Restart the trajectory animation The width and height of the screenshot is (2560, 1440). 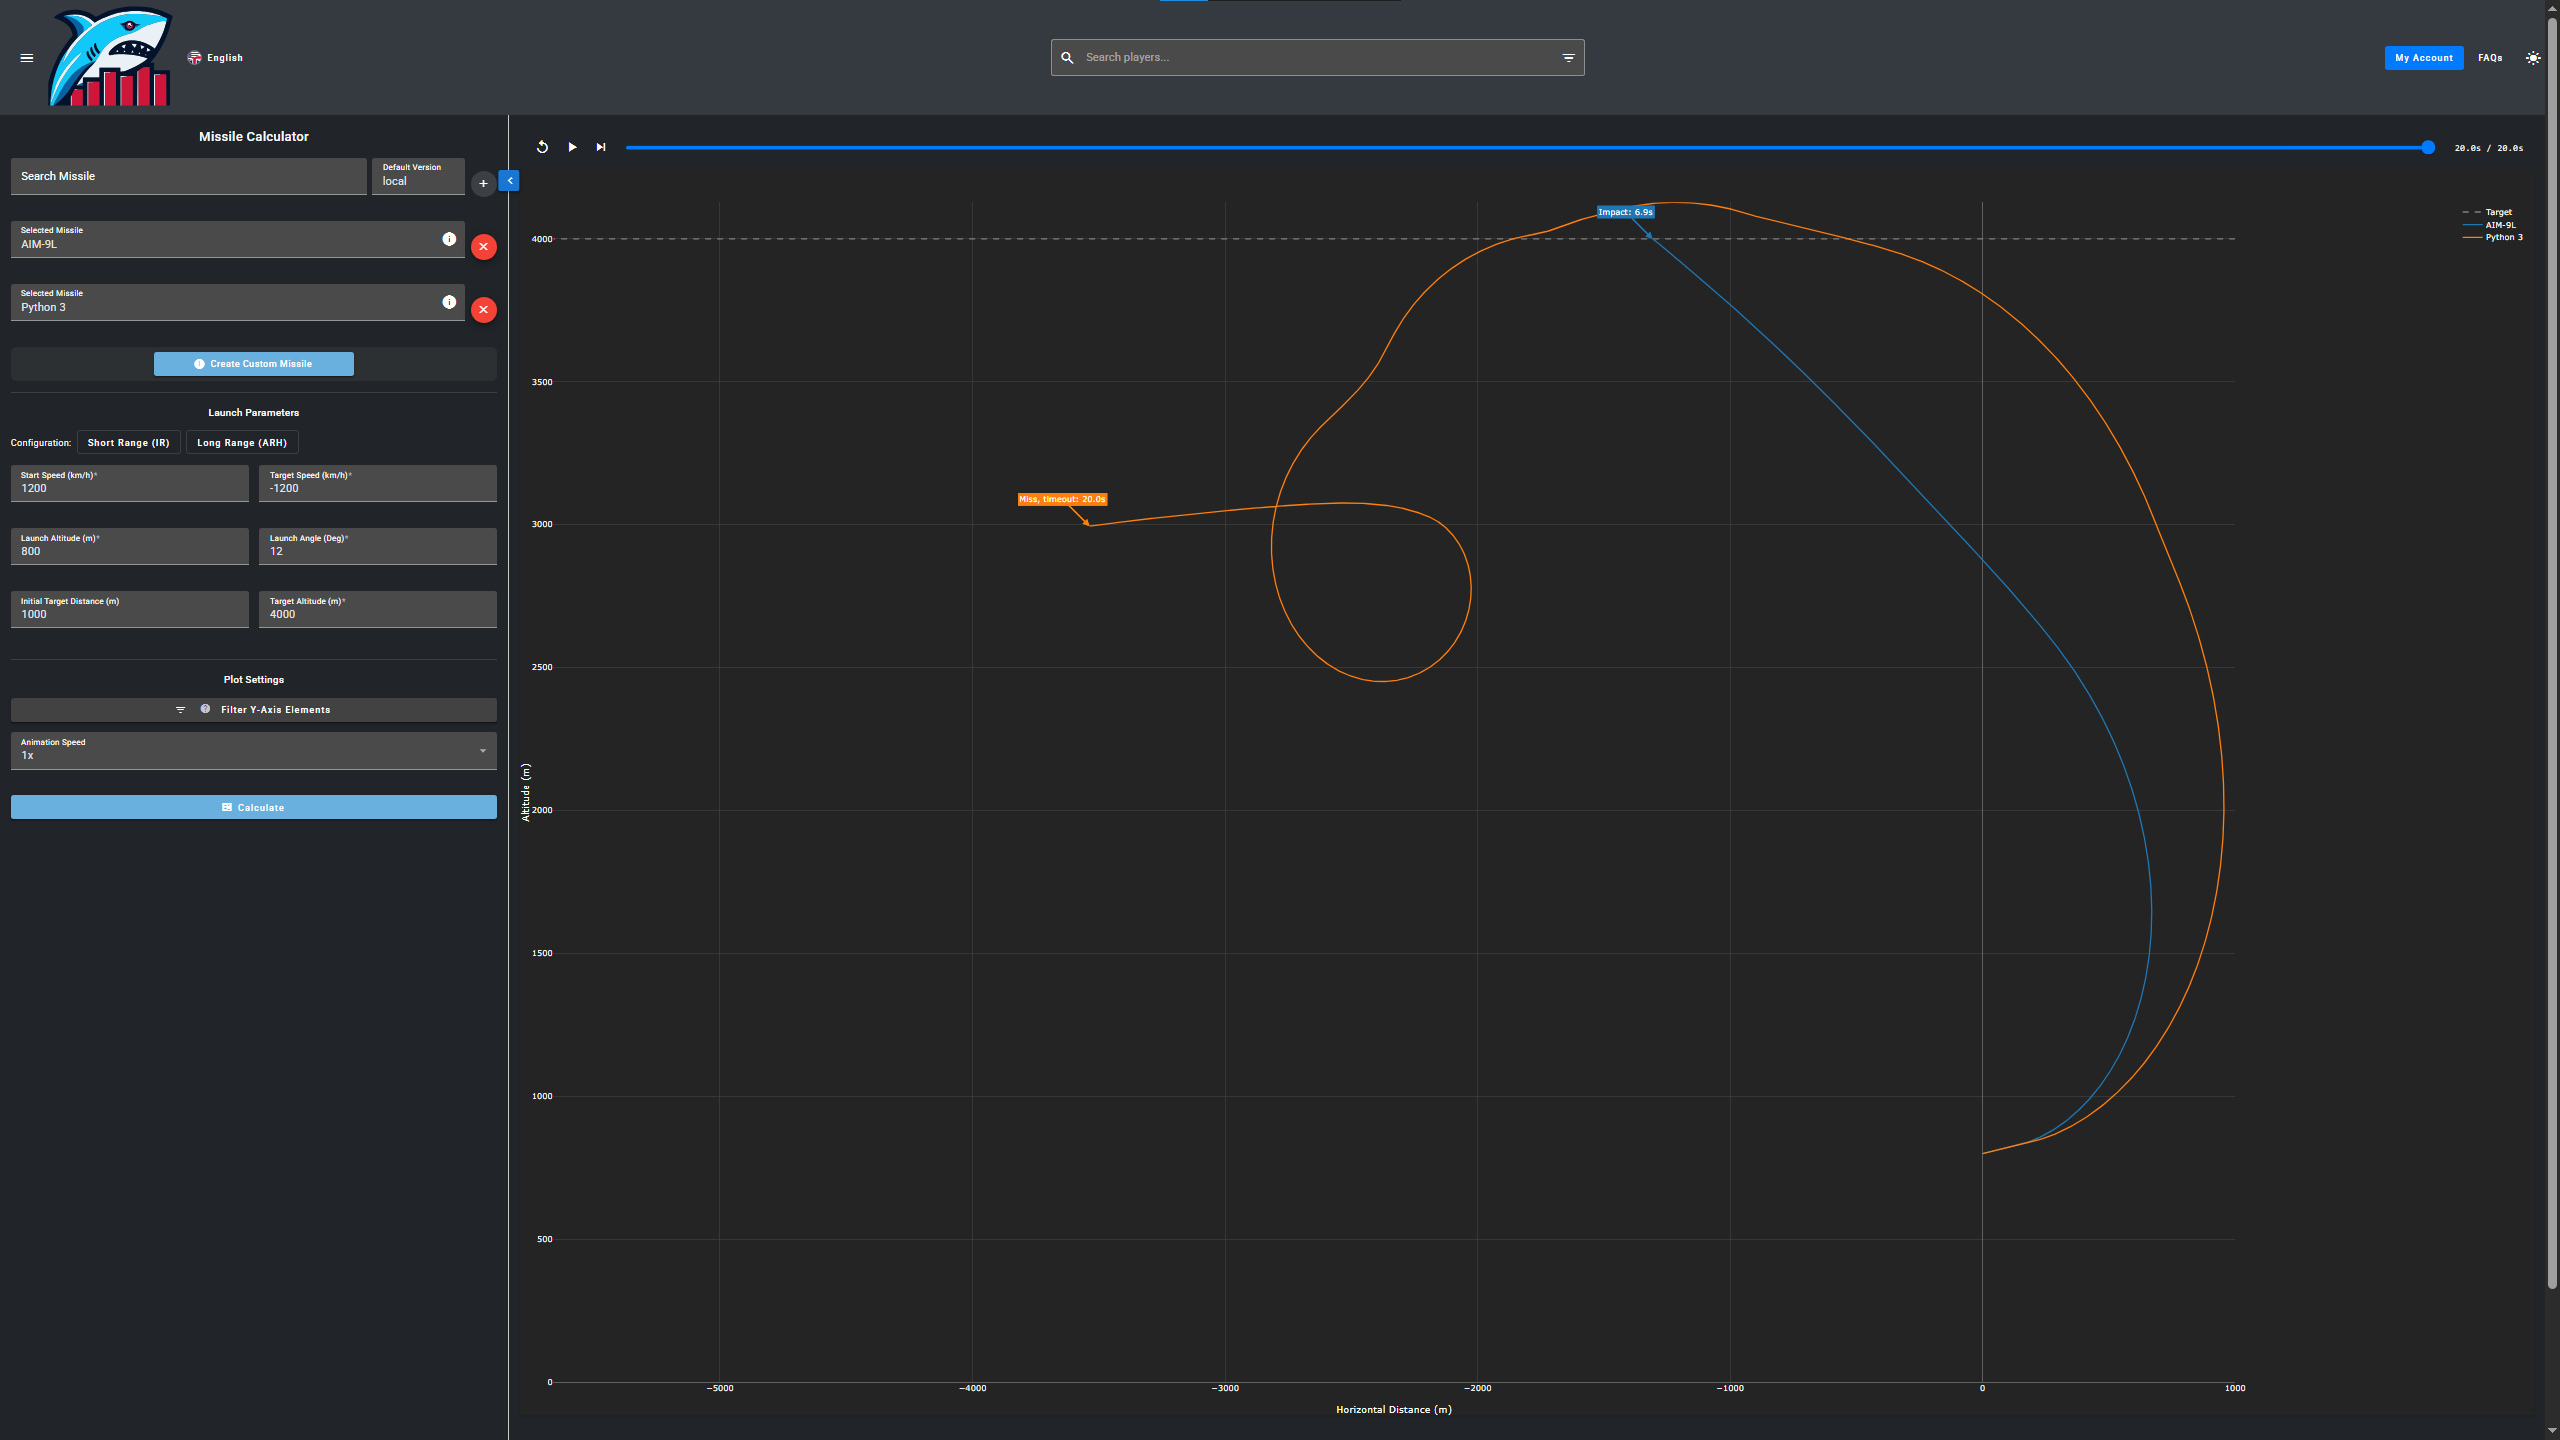pos(542,147)
